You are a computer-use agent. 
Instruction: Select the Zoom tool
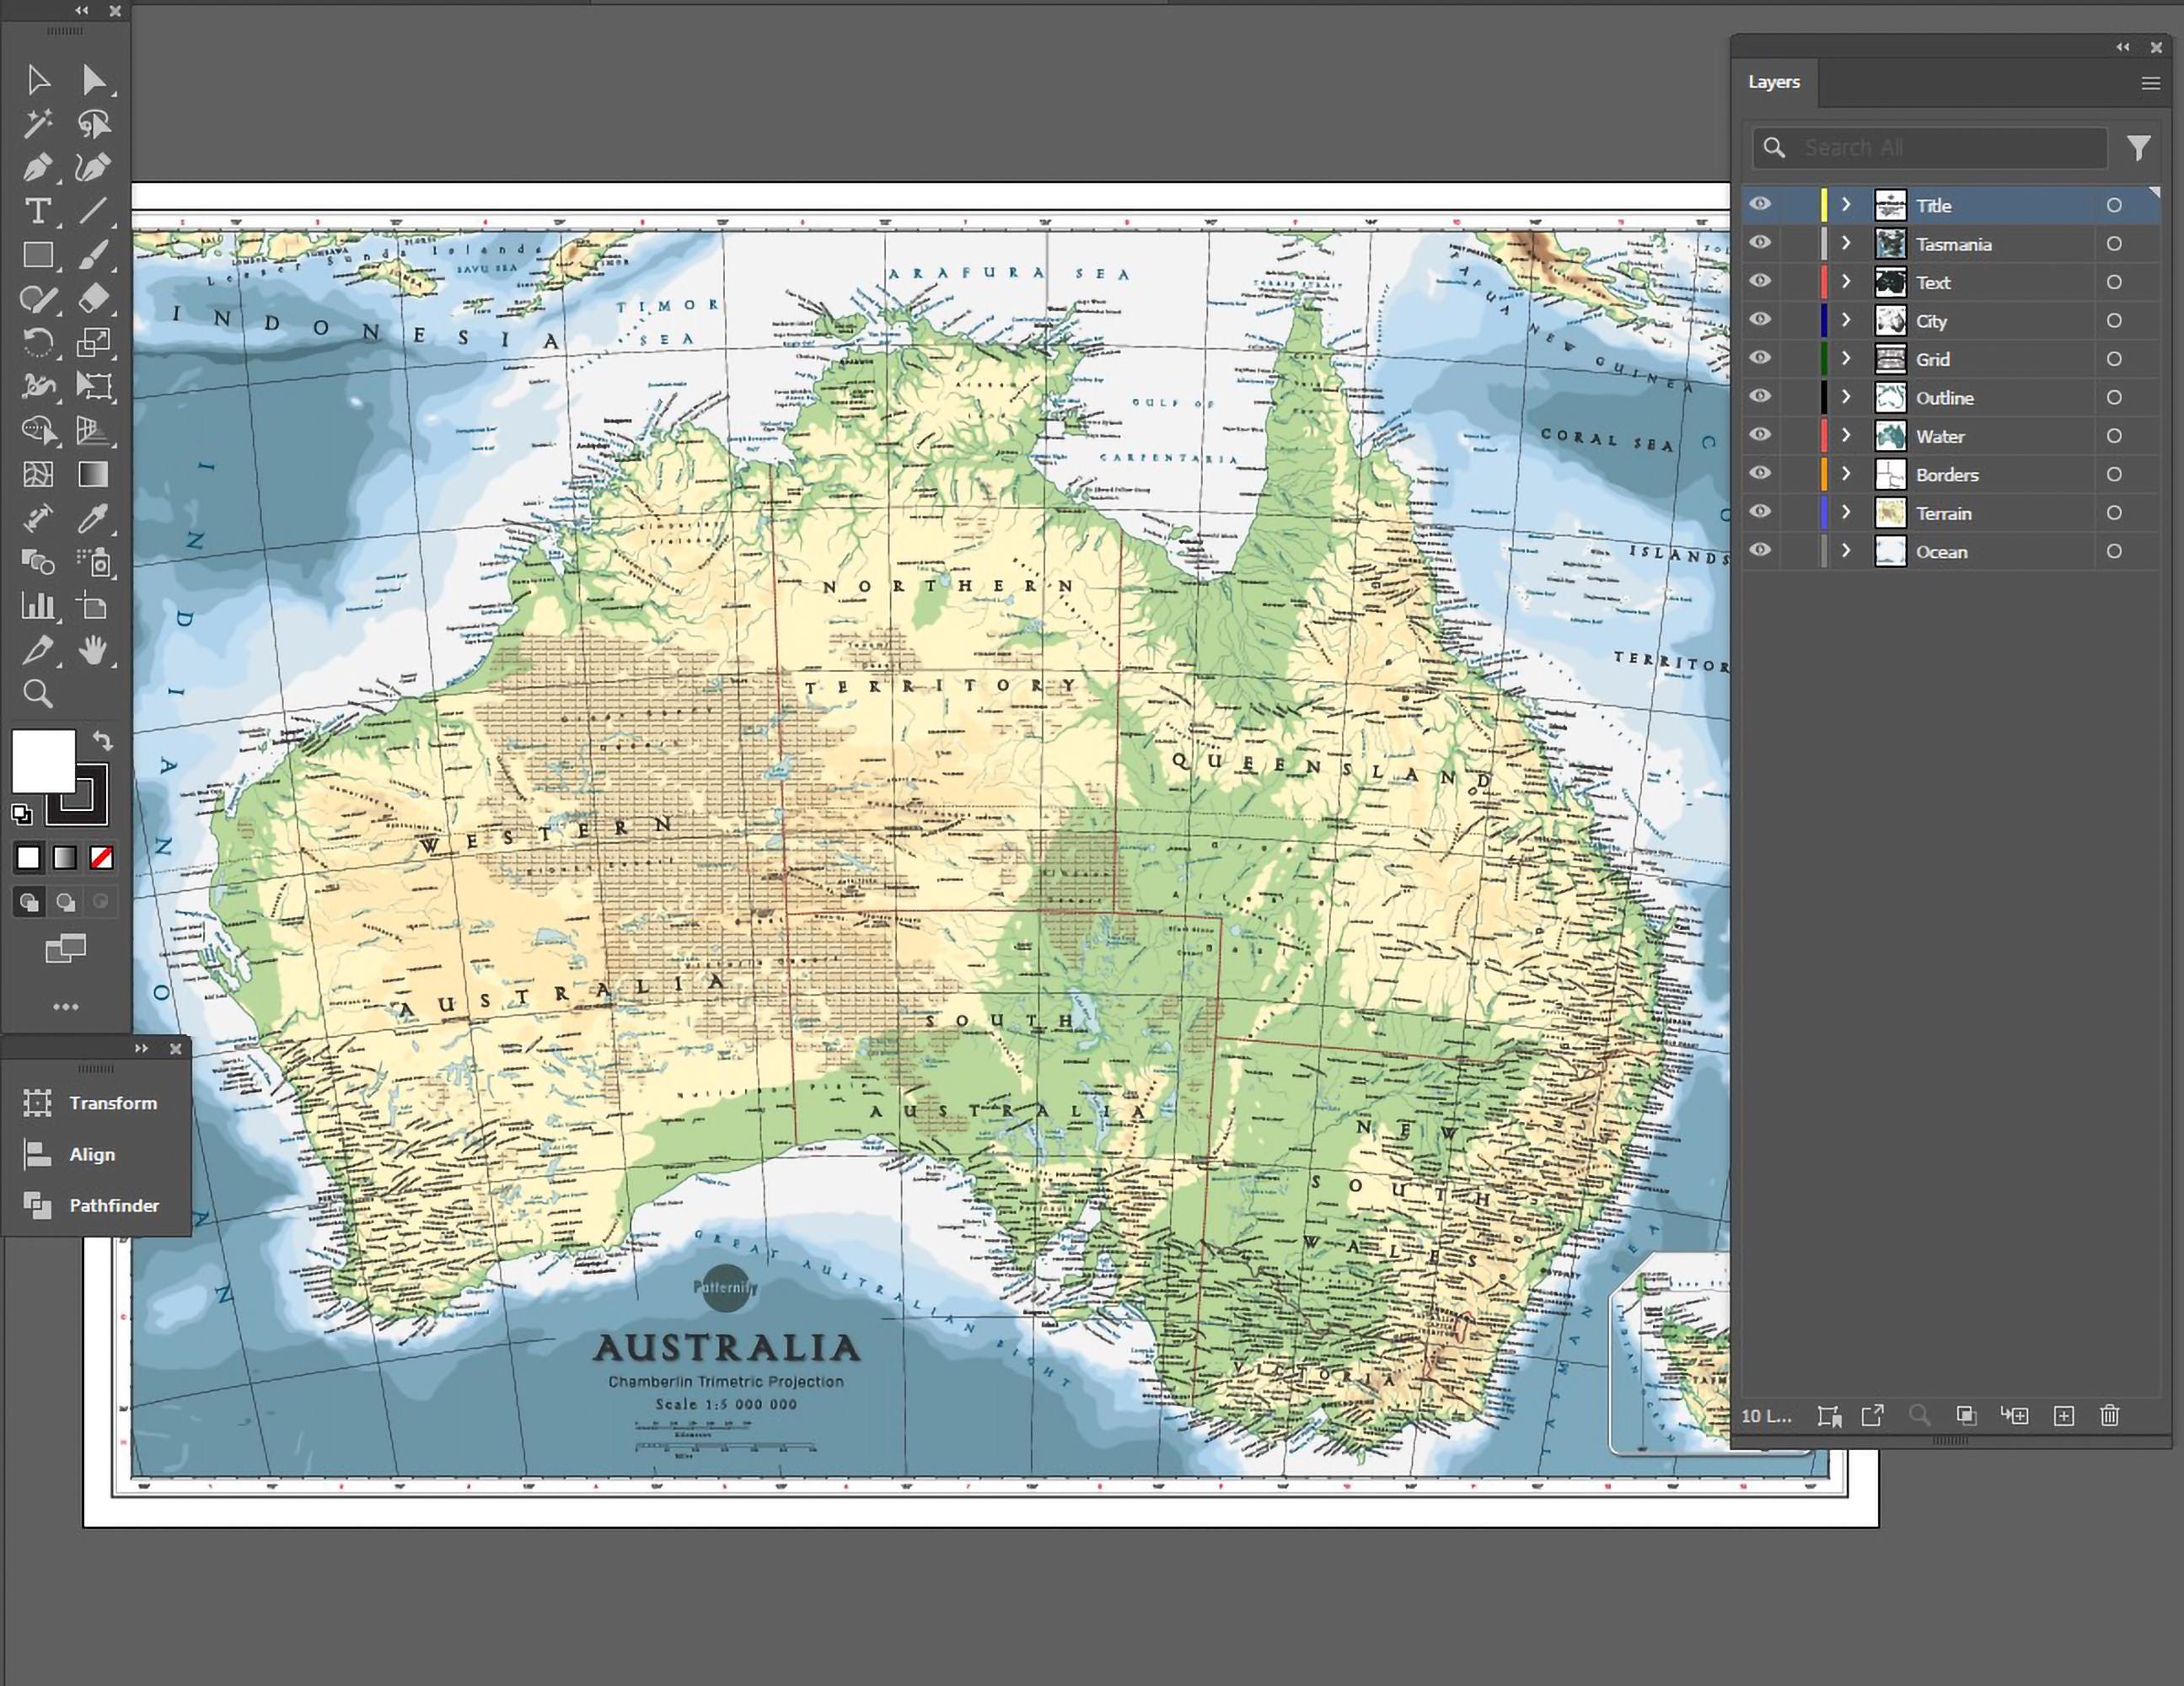tap(38, 694)
